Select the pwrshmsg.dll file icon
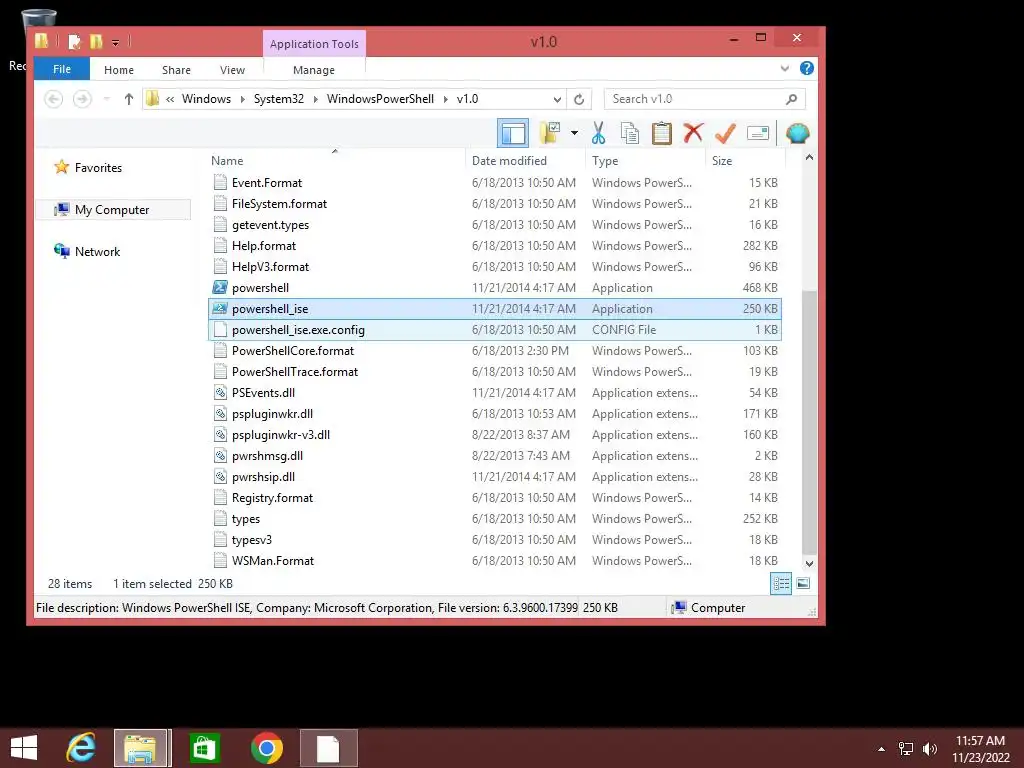The height and width of the screenshot is (768, 1024). [220, 455]
